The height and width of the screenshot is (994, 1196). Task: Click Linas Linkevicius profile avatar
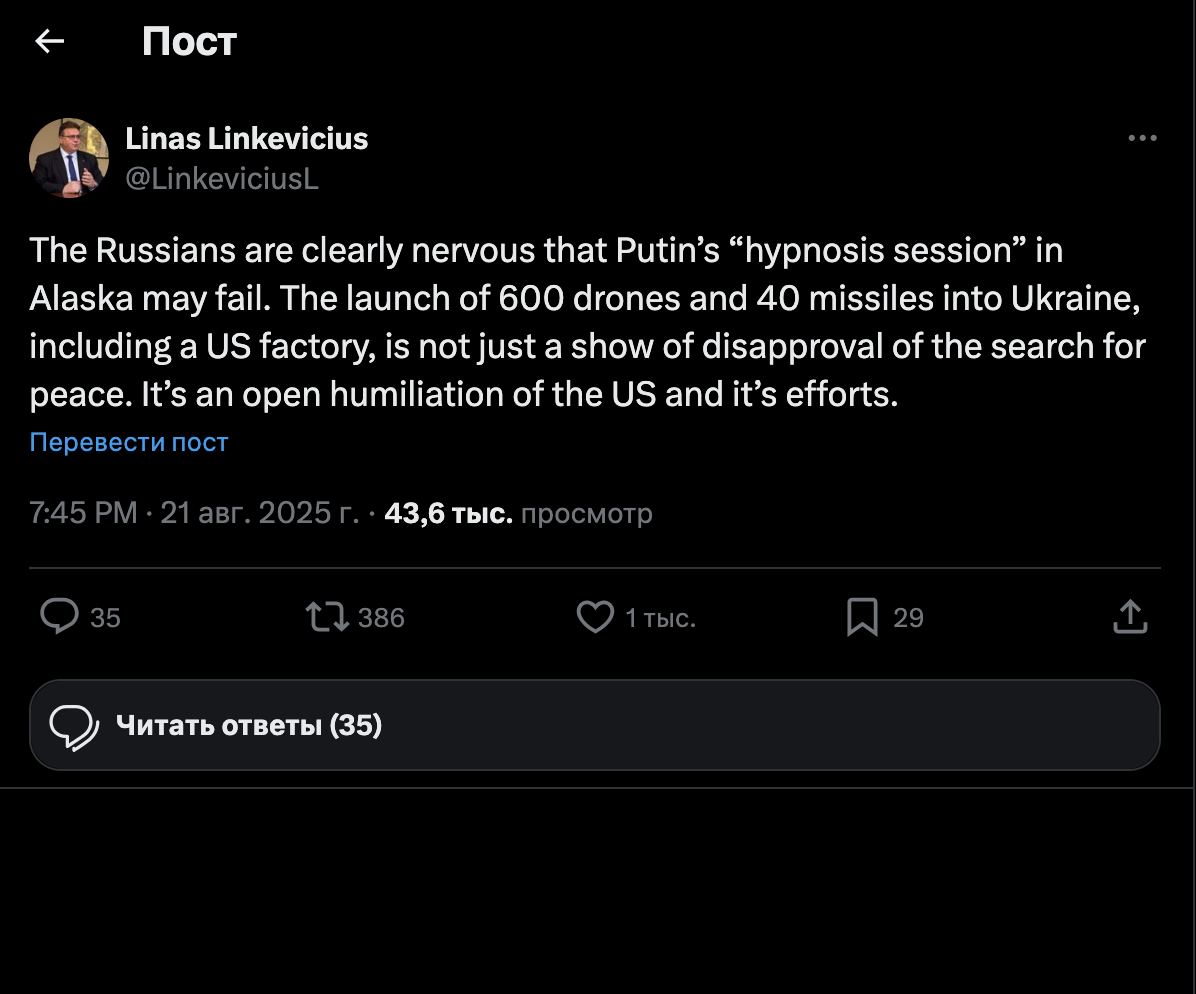69,157
